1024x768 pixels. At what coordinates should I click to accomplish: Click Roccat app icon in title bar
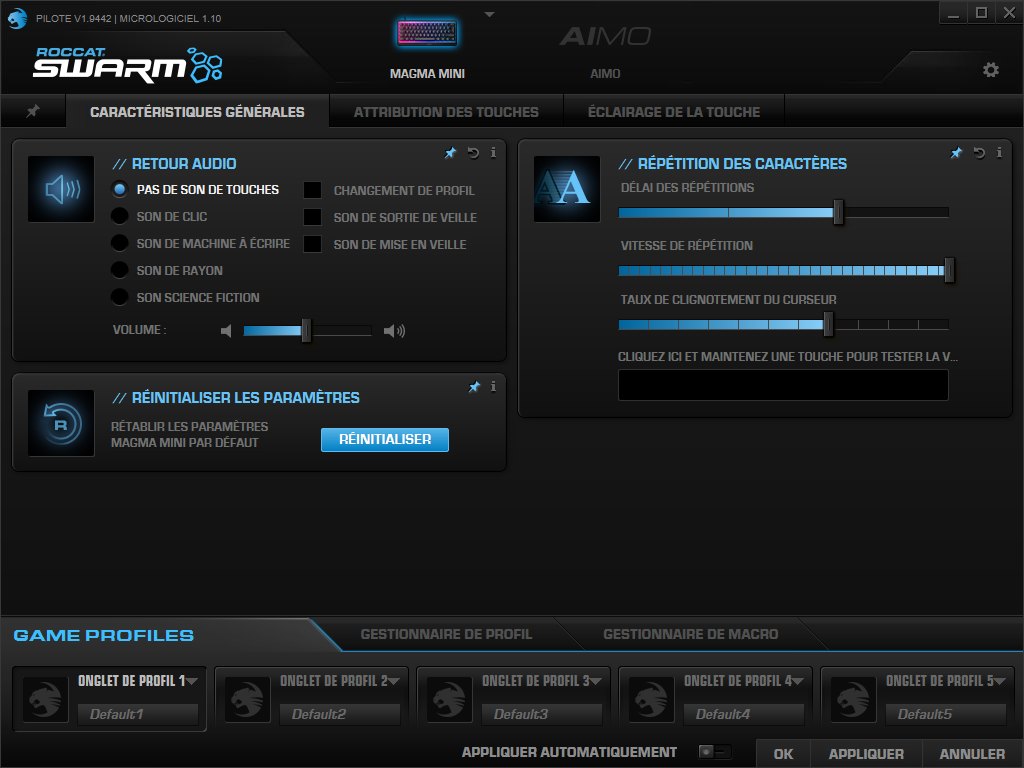tap(17, 18)
